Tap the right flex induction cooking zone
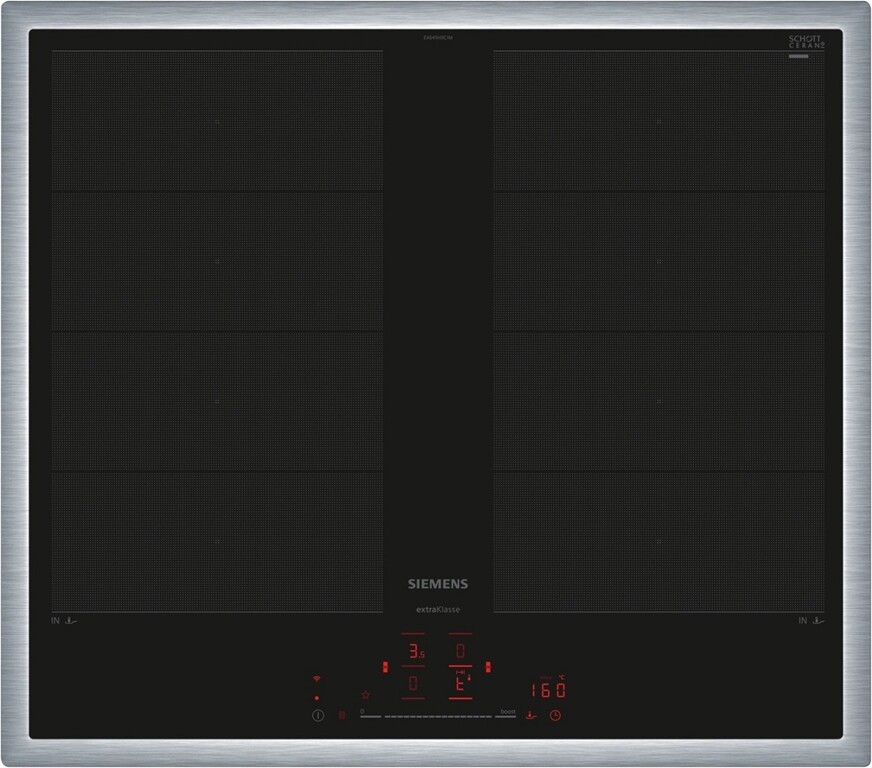The height and width of the screenshot is (768, 872). click(x=659, y=331)
